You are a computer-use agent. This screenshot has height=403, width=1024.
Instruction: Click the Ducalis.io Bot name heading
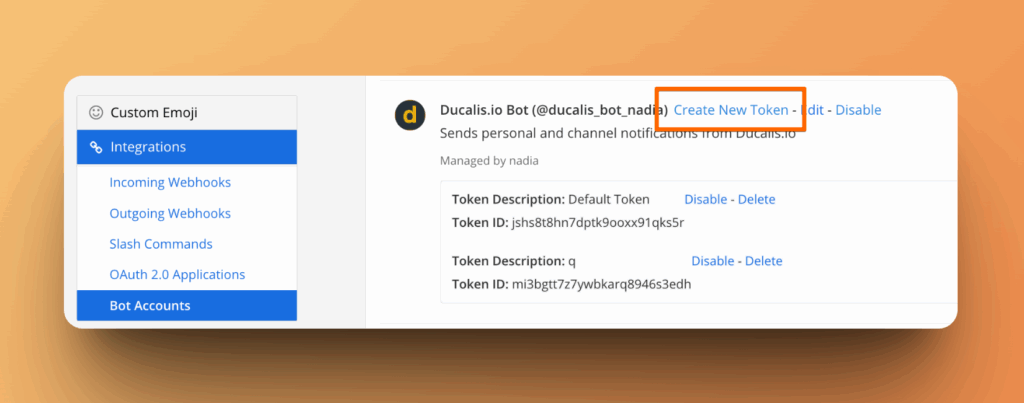pyautogui.click(x=553, y=110)
